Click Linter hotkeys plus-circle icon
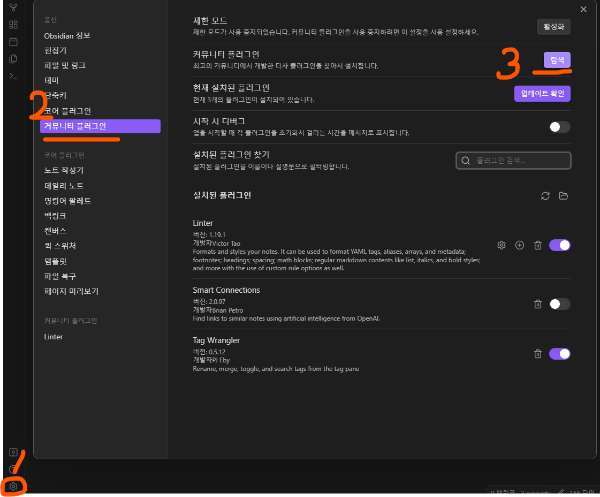The width and height of the screenshot is (600, 497). [519, 245]
